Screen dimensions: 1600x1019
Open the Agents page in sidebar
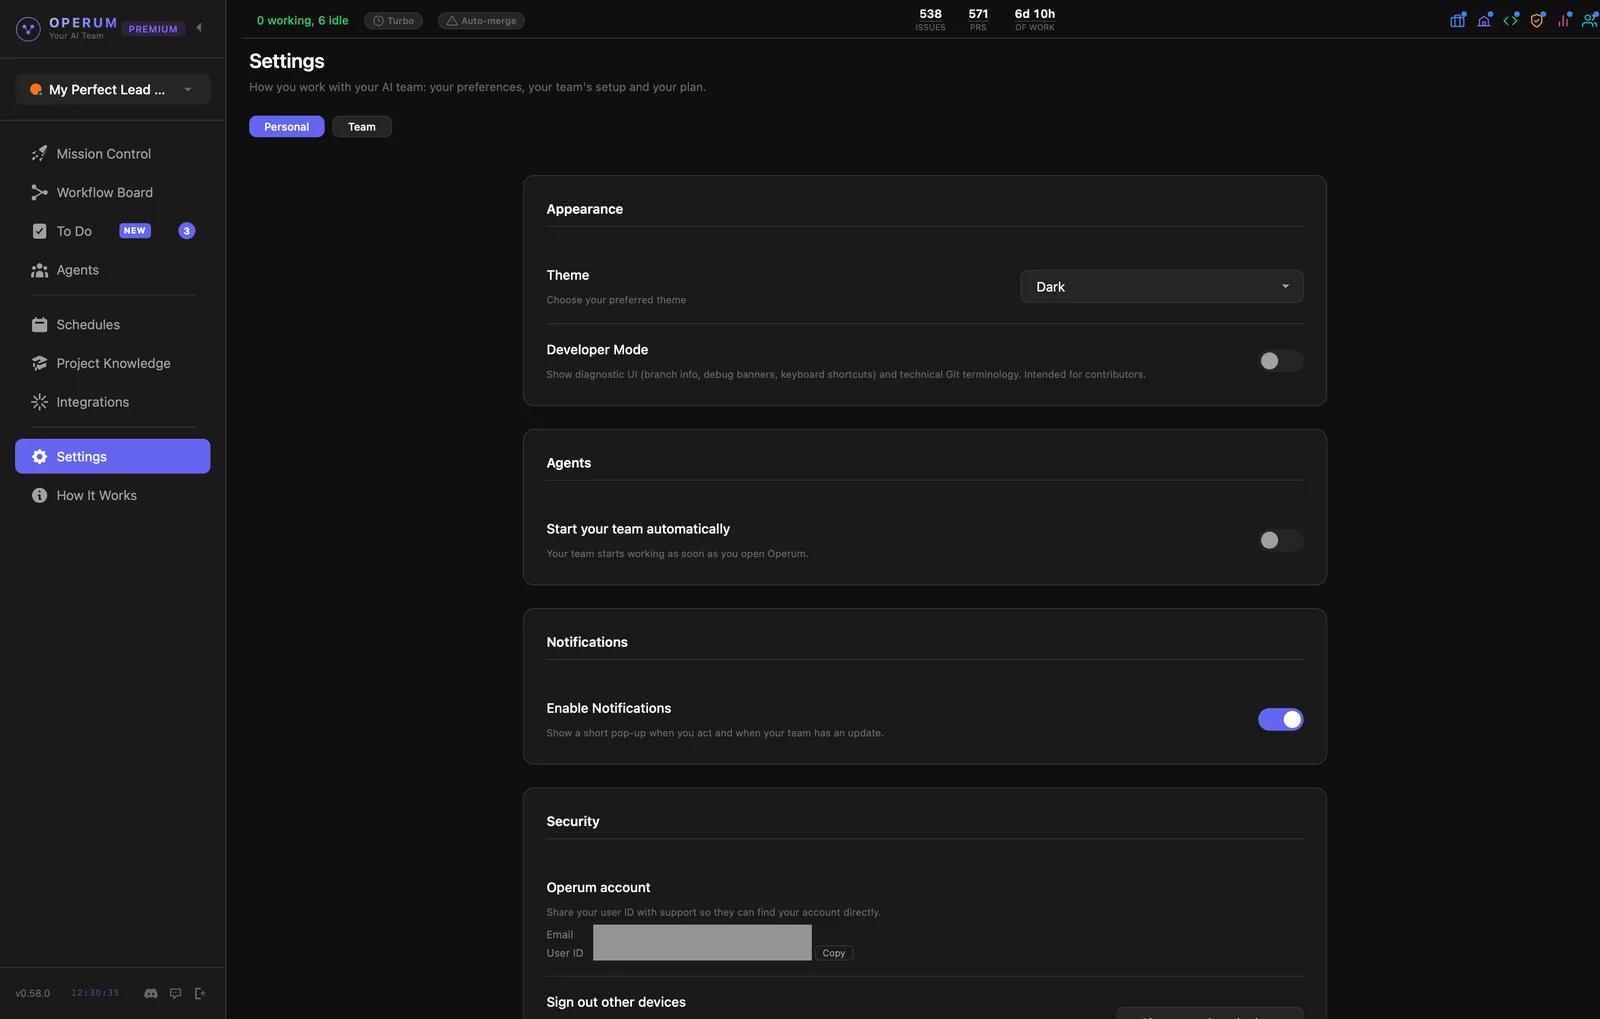pyautogui.click(x=112, y=270)
